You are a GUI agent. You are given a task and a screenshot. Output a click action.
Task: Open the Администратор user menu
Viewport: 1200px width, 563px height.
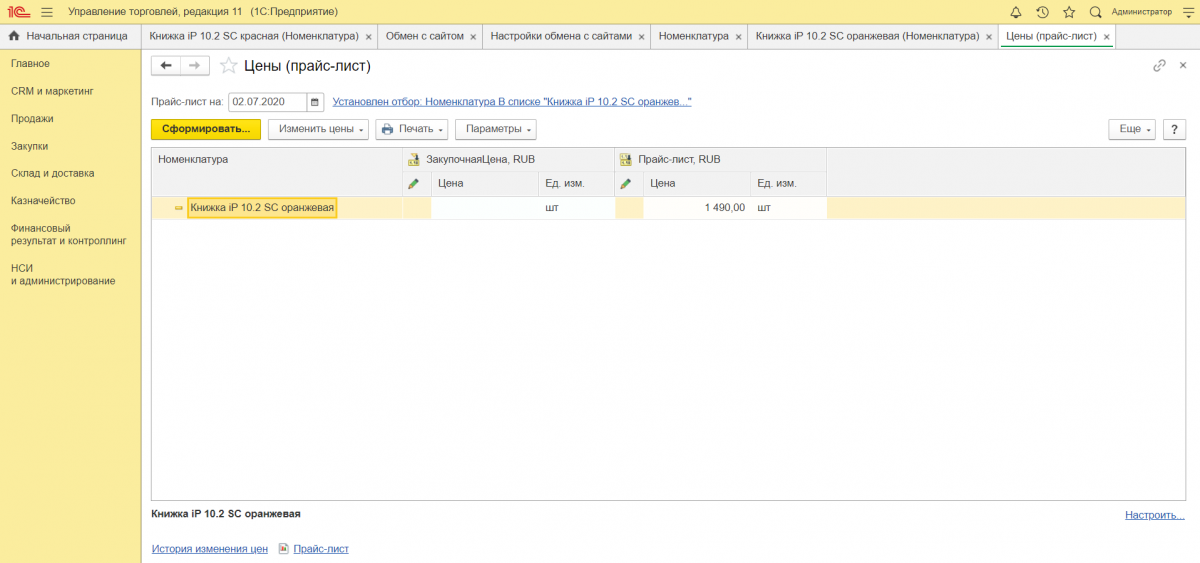1141,12
